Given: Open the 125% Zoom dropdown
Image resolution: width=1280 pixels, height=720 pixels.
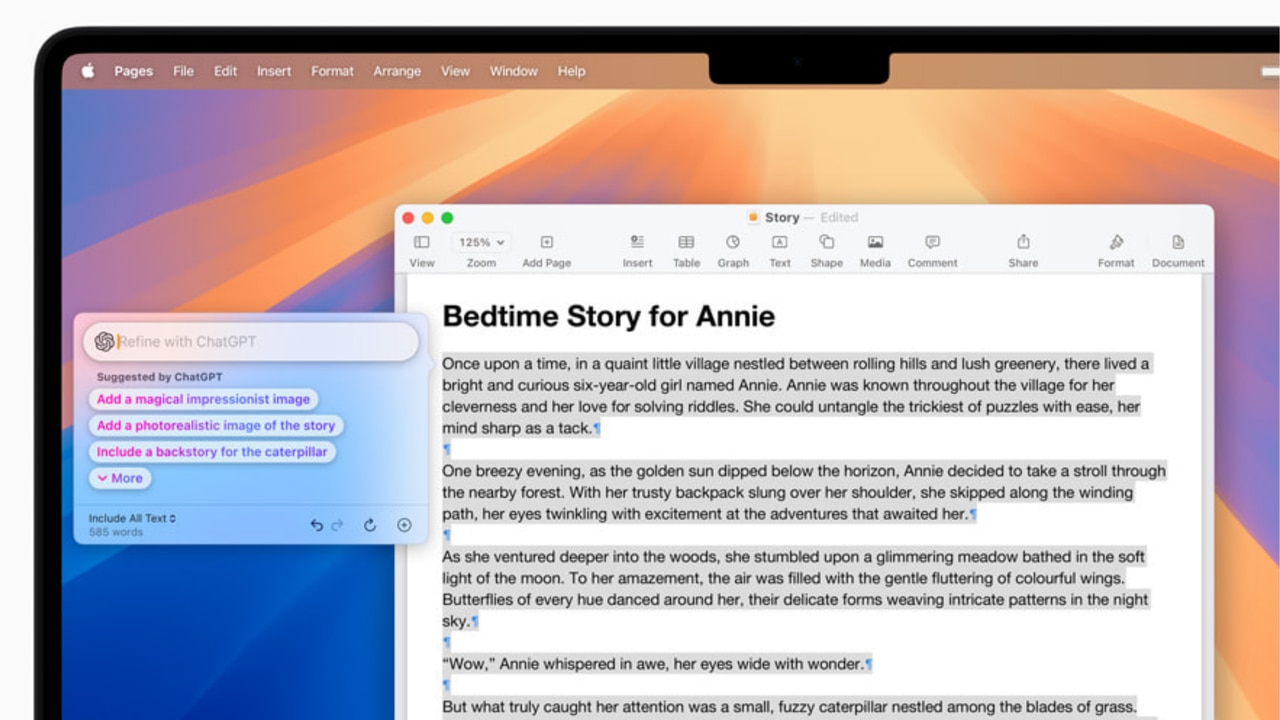Looking at the screenshot, I should pos(481,242).
